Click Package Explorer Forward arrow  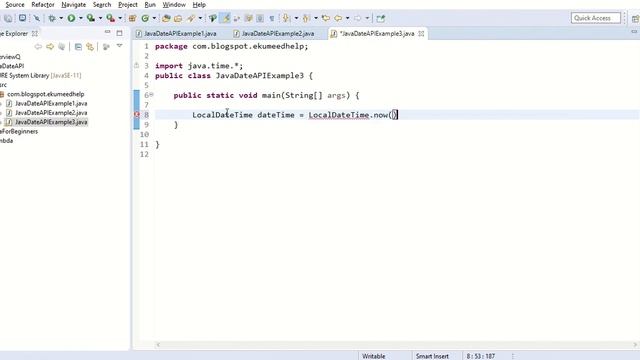(x=50, y=47)
